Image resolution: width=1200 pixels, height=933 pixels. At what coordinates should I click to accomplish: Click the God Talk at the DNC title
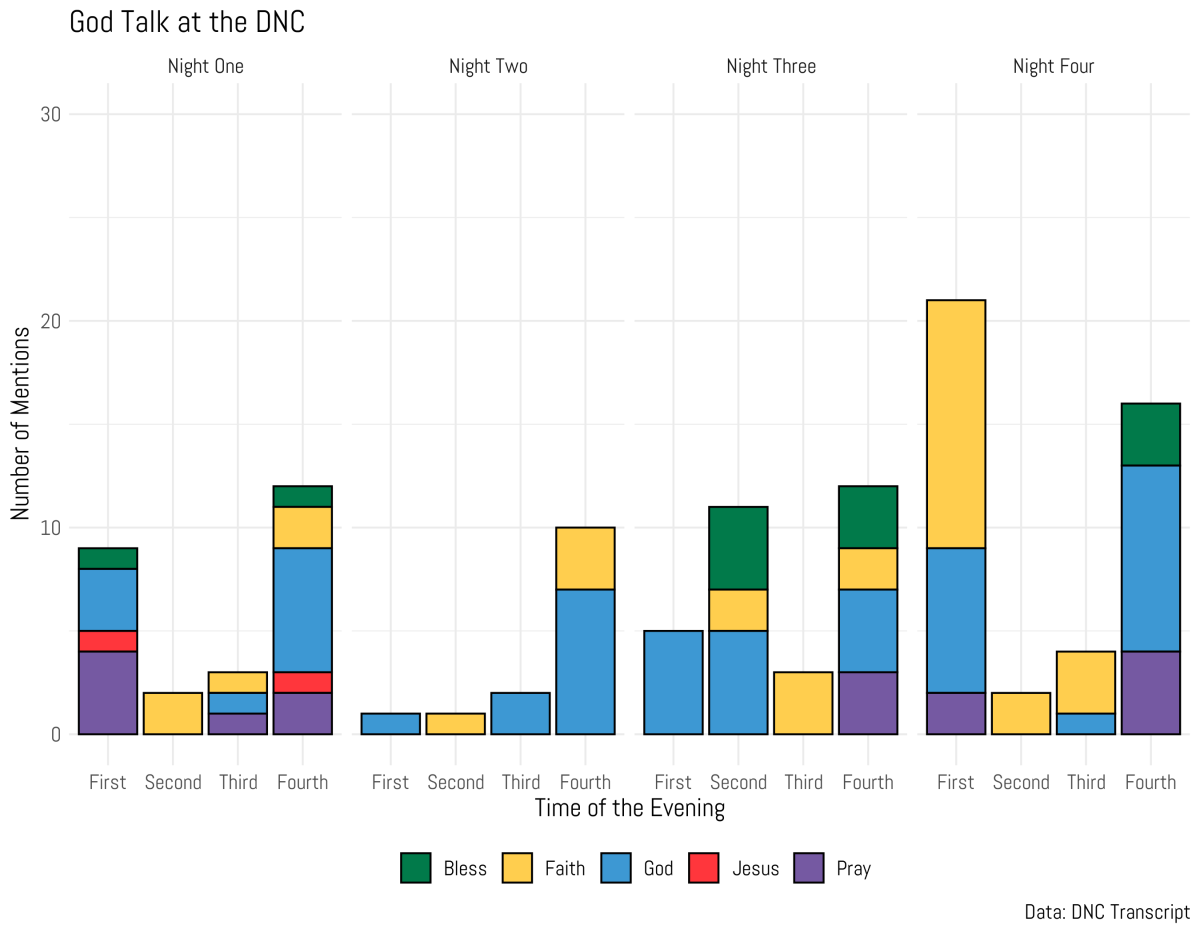187,23
